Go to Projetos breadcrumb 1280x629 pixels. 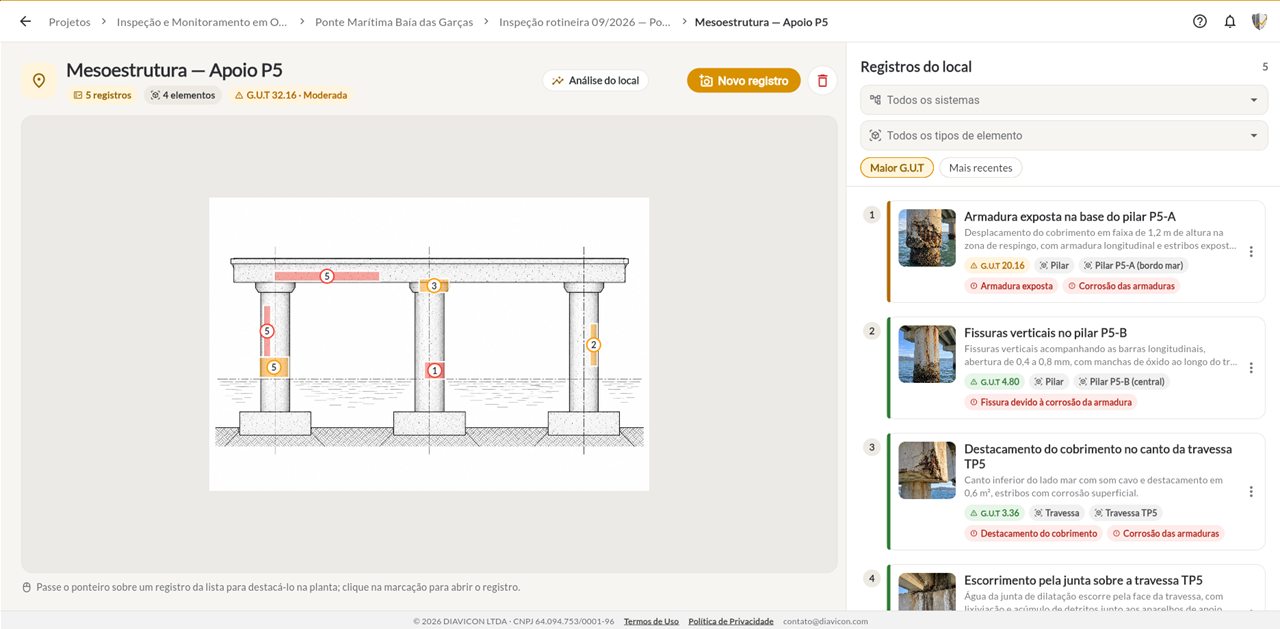(x=69, y=21)
